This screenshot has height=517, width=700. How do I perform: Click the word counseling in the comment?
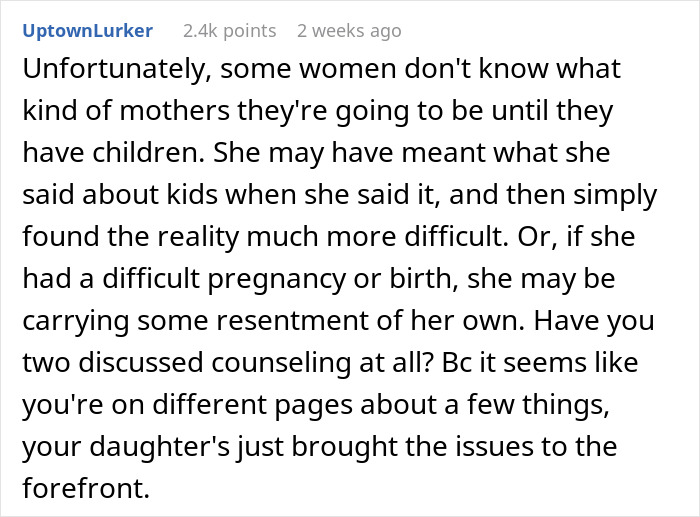point(281,362)
